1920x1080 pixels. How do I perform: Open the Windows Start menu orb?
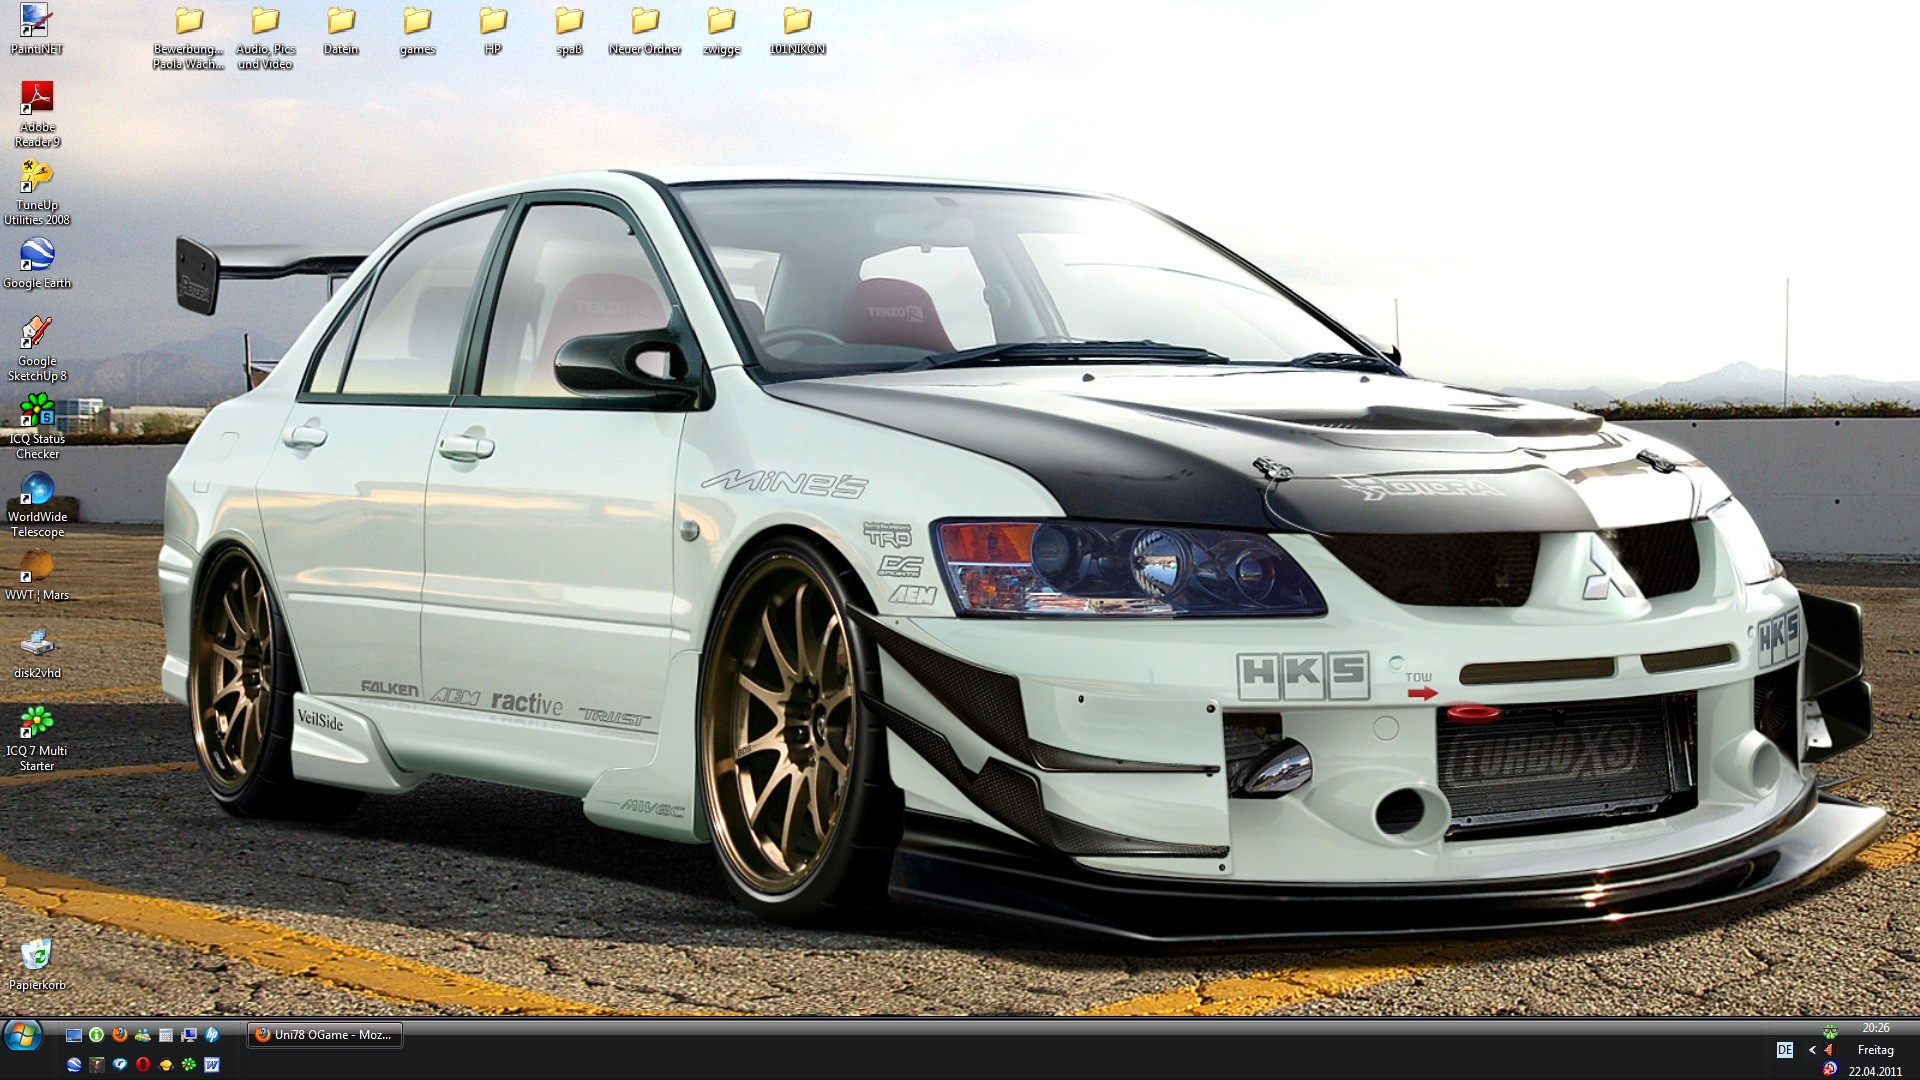point(22,1035)
